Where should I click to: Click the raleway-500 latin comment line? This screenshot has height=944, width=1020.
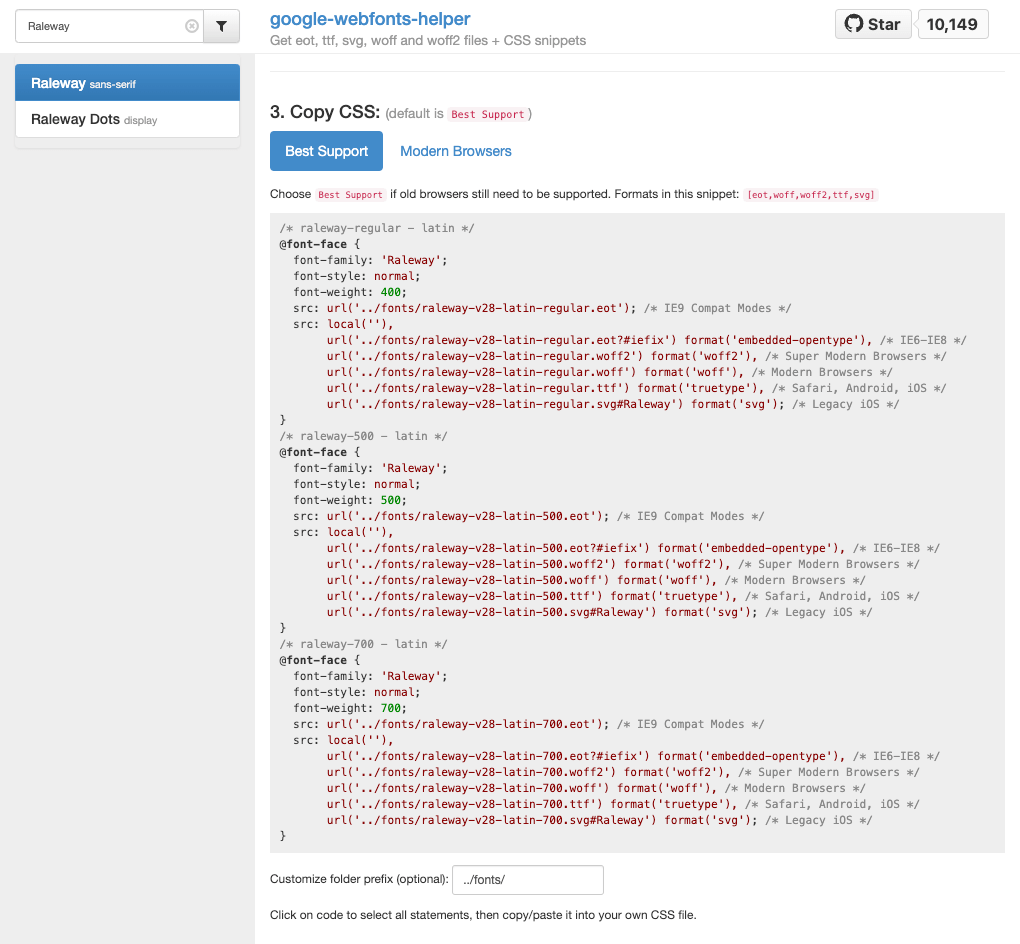[363, 436]
